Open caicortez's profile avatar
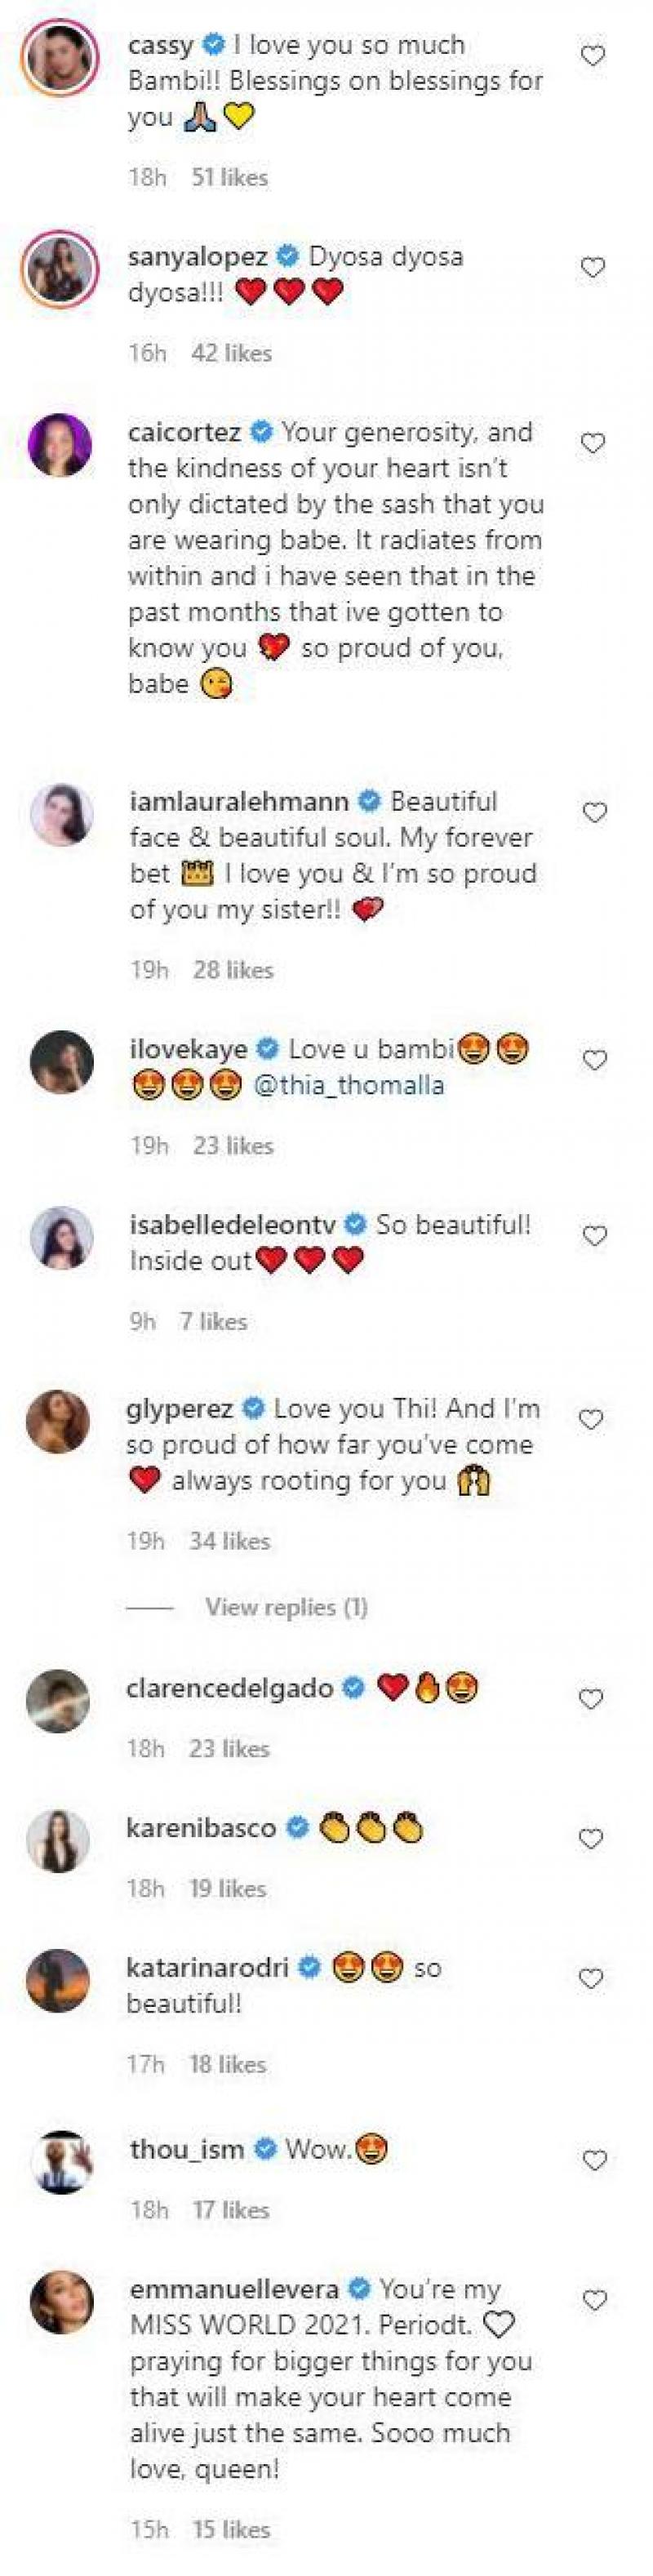Screen dimensions: 653x2576 point(60,444)
